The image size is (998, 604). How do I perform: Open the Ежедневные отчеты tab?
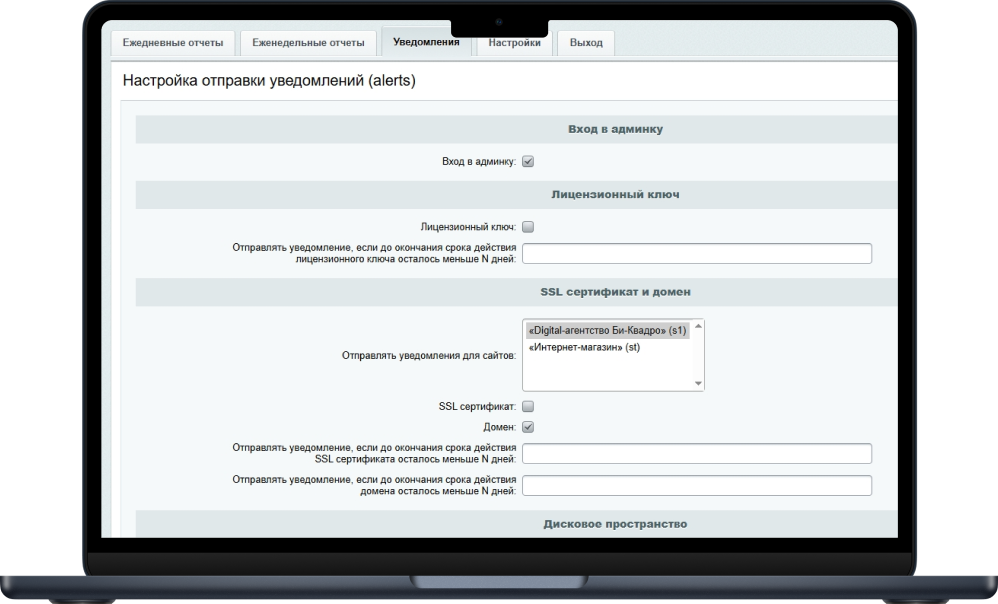[173, 43]
